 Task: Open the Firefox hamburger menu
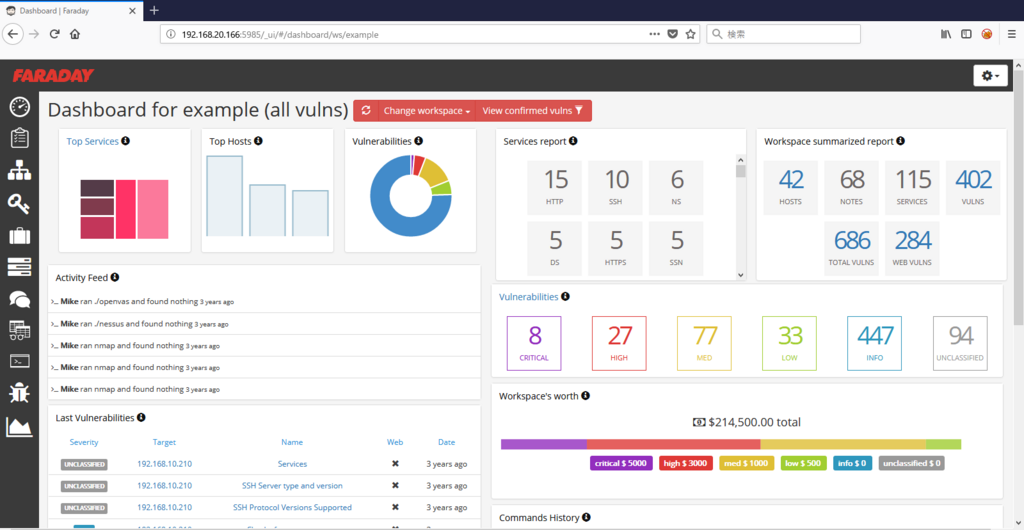point(1012,34)
